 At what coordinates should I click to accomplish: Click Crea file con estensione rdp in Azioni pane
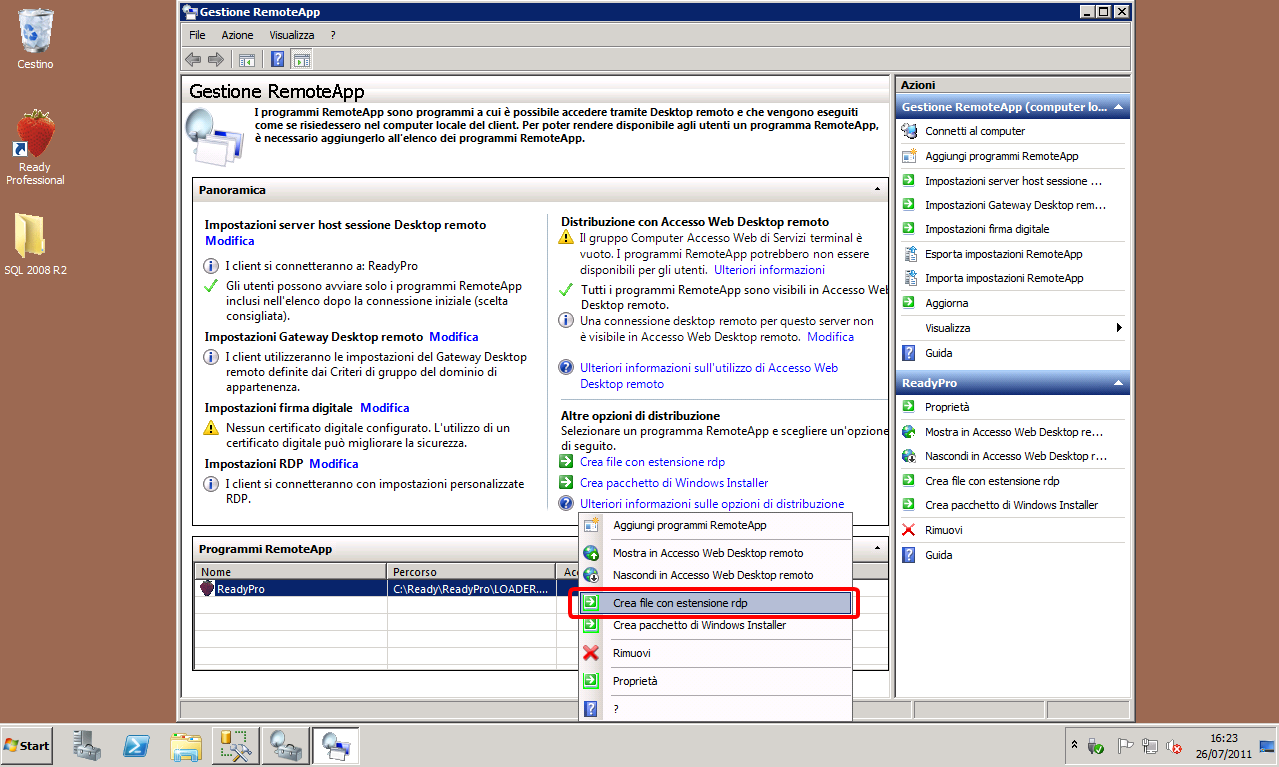(992, 481)
